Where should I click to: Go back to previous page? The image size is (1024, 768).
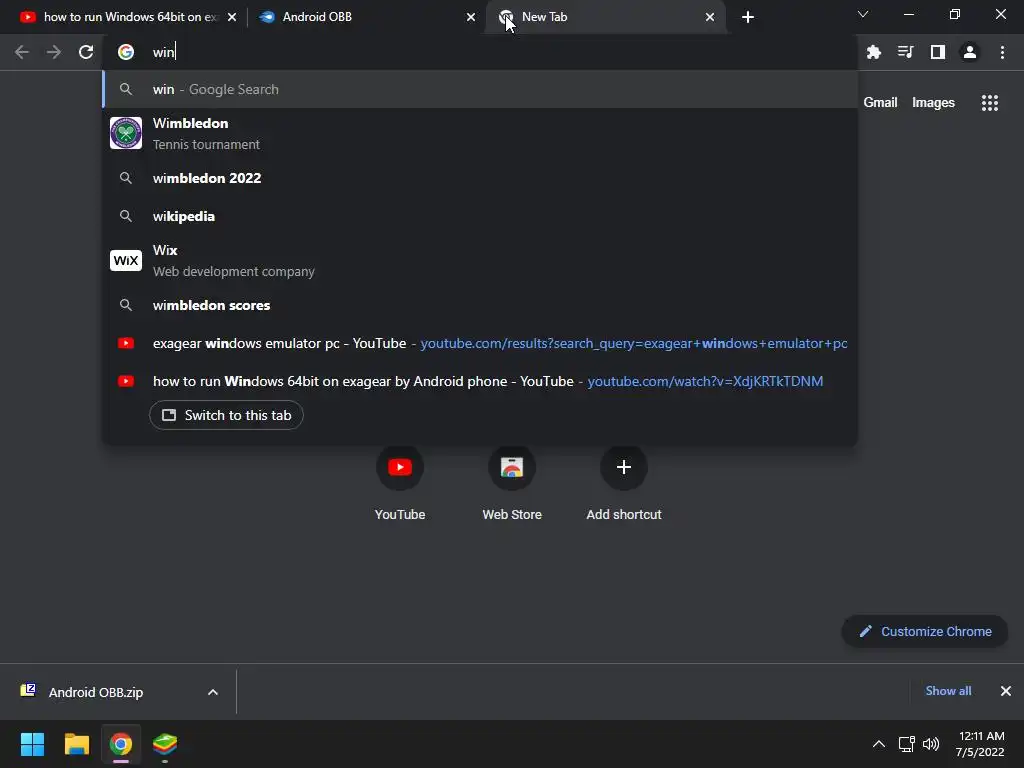click(x=22, y=52)
